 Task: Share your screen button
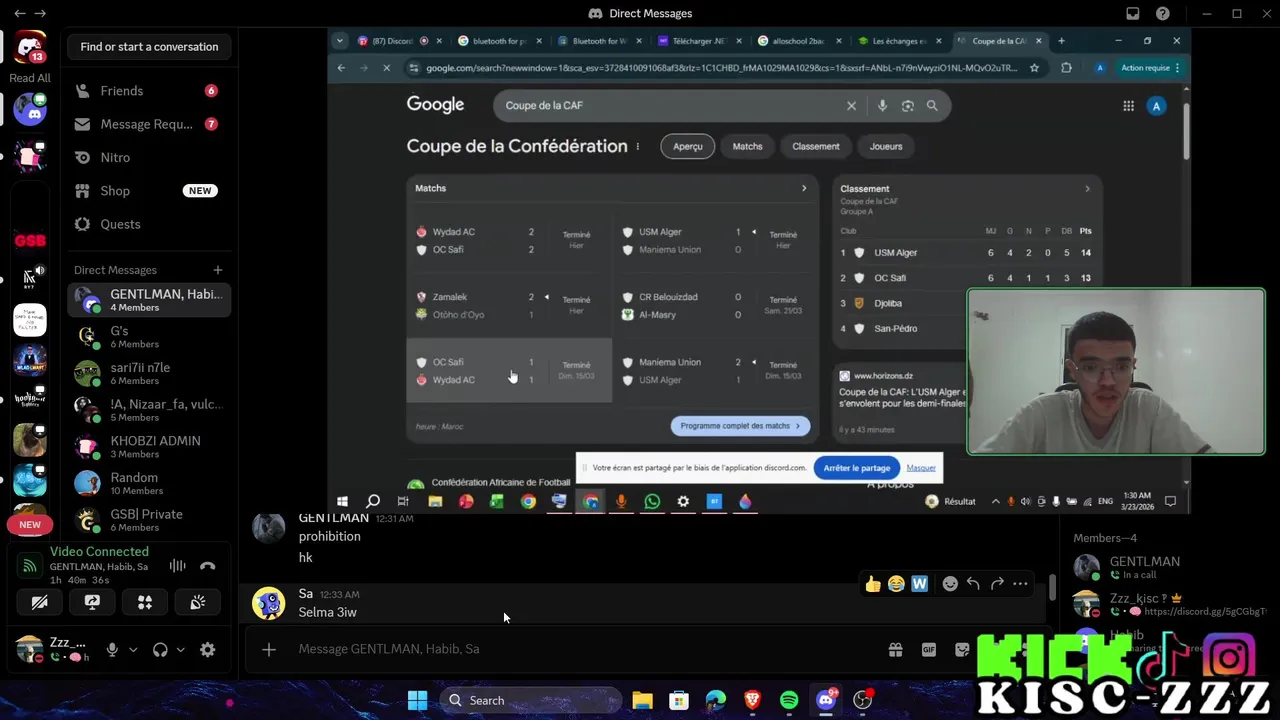click(x=92, y=602)
